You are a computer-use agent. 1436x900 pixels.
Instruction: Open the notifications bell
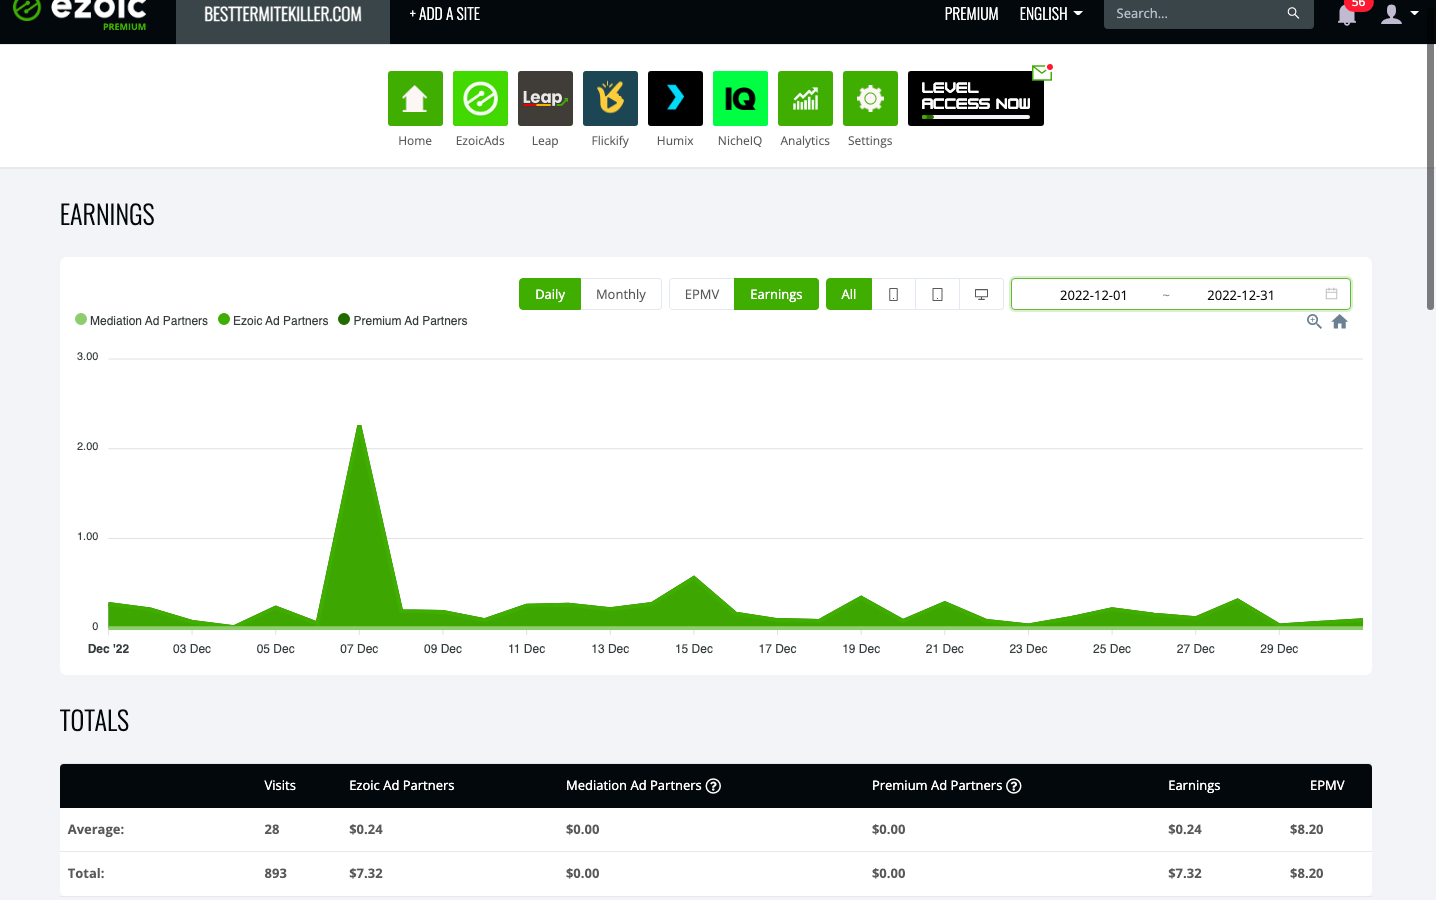[1347, 13]
